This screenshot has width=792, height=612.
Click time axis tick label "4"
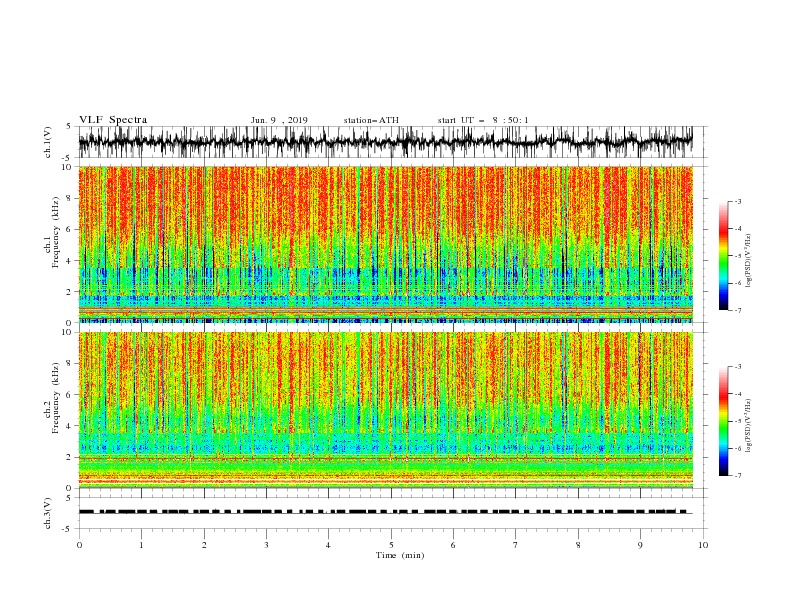tap(328, 545)
